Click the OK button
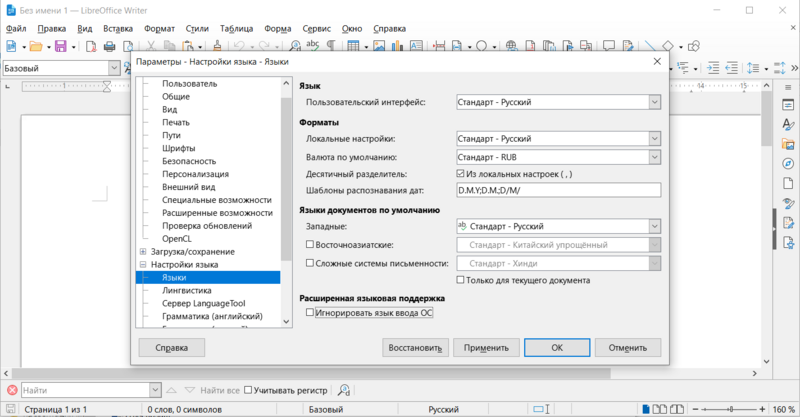 557,348
